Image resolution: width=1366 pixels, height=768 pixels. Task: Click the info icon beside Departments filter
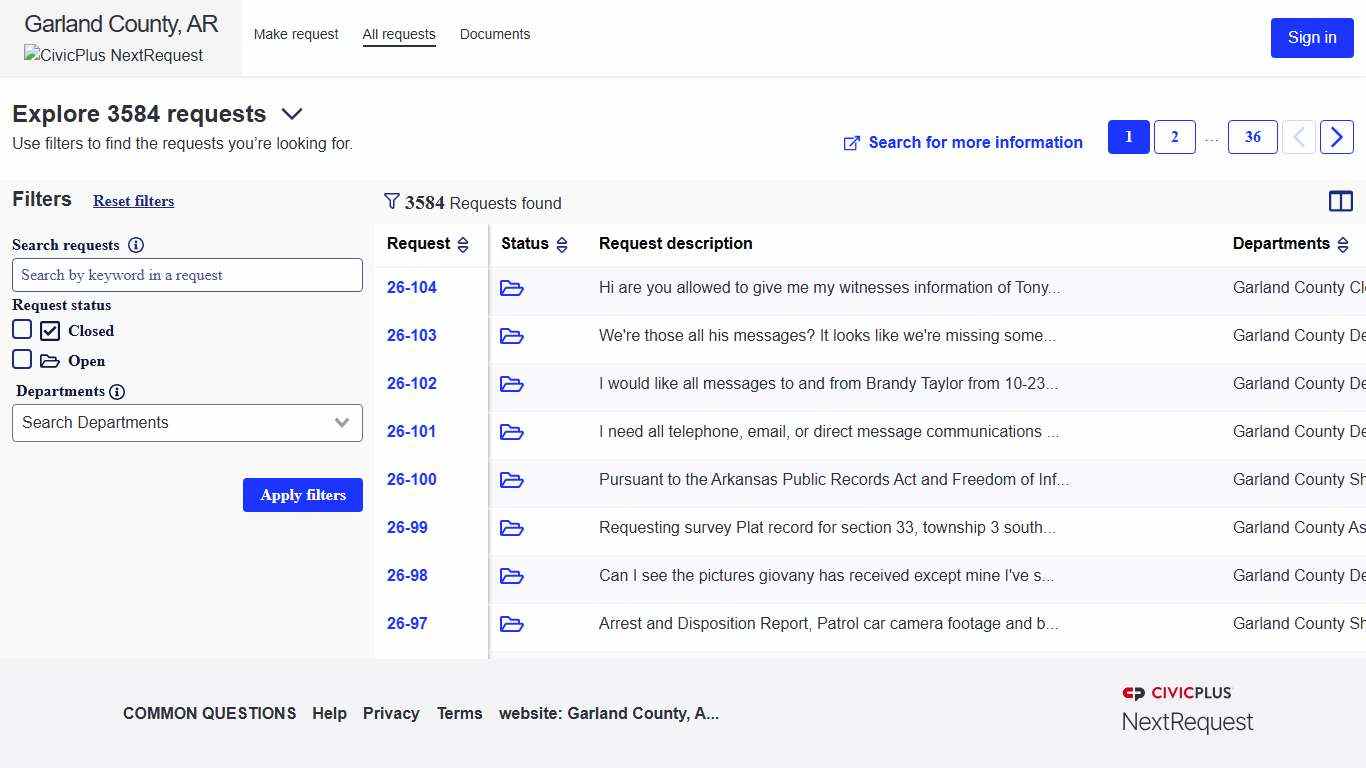[x=118, y=391]
